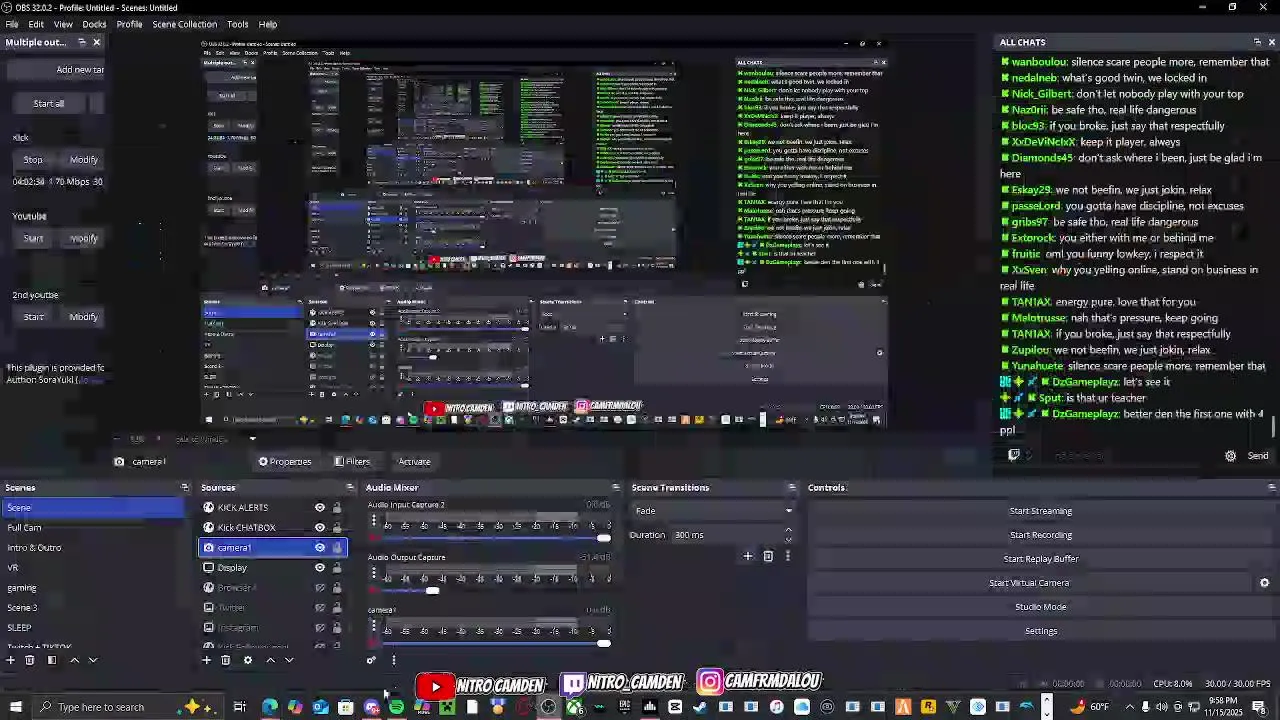Open the Scene Collection menu
Screen dimensions: 1280x720
click(x=184, y=24)
